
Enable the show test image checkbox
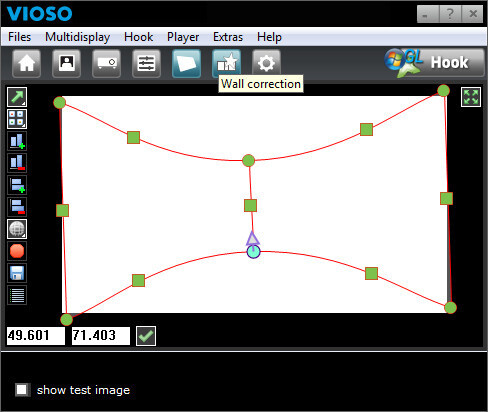(x=22, y=390)
